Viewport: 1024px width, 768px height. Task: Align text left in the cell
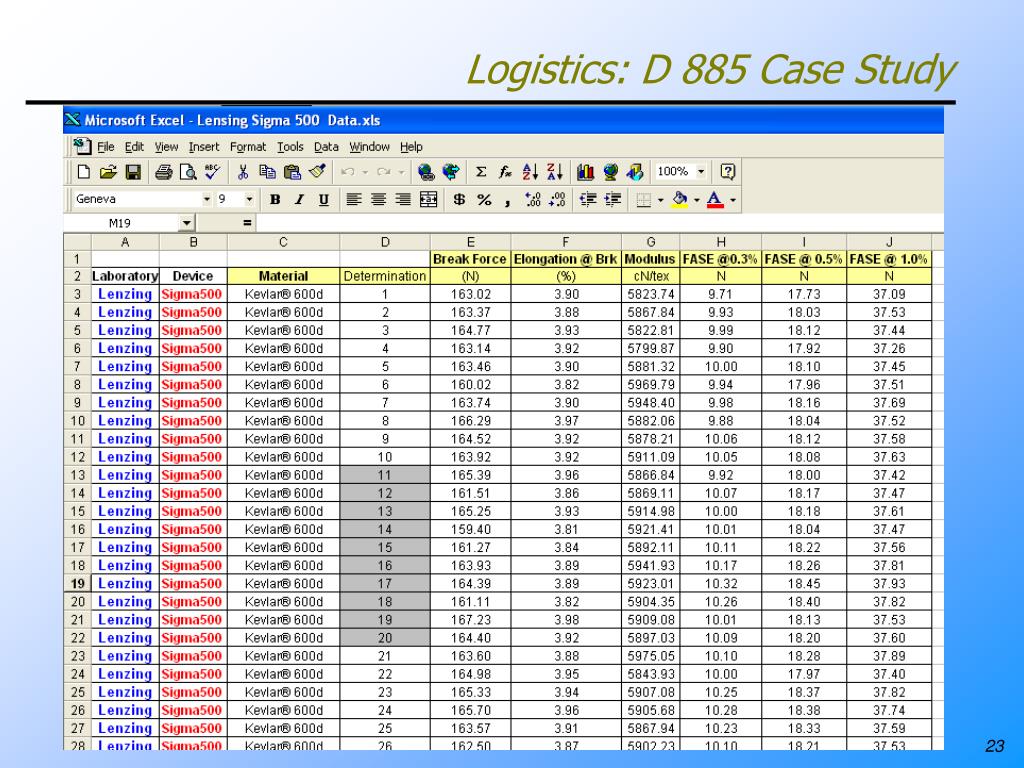pos(353,200)
